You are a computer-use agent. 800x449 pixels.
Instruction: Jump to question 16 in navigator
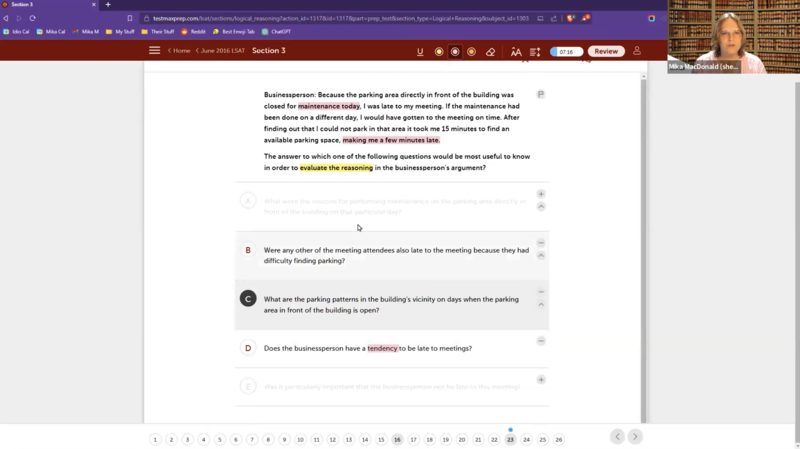(x=397, y=439)
